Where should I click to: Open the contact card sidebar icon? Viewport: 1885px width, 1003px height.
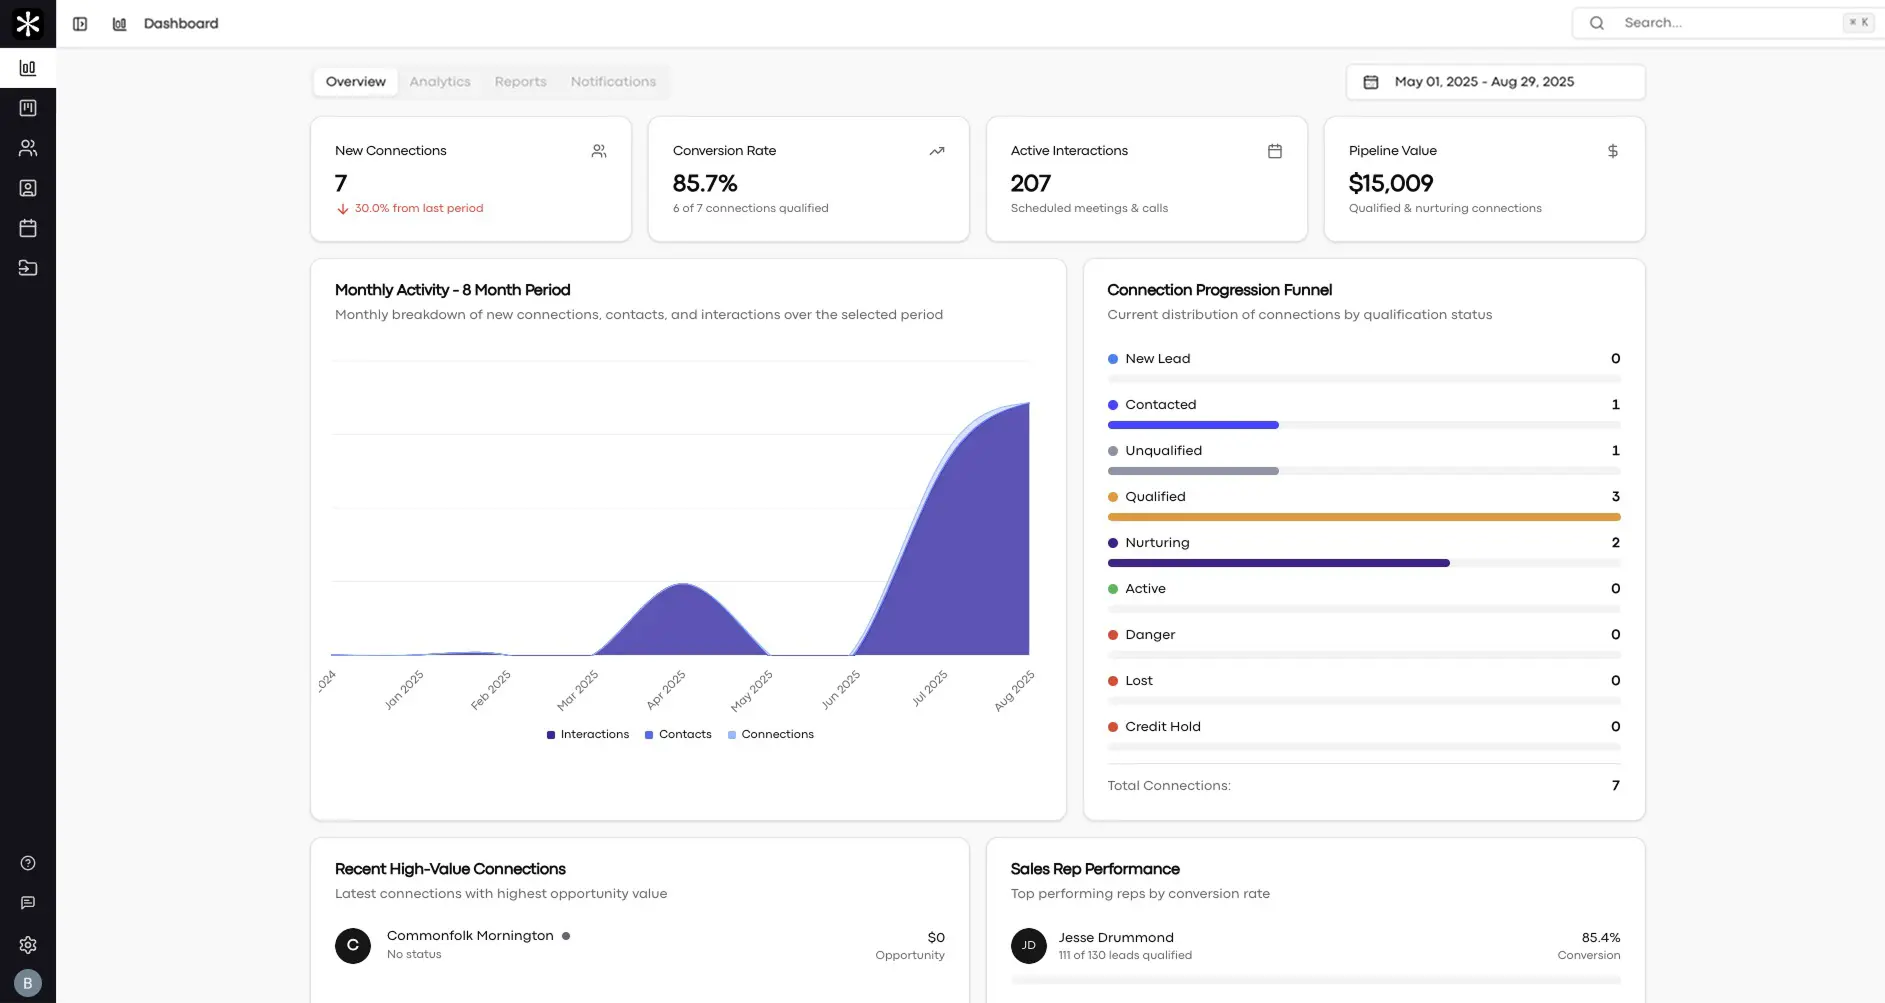pyautogui.click(x=28, y=188)
